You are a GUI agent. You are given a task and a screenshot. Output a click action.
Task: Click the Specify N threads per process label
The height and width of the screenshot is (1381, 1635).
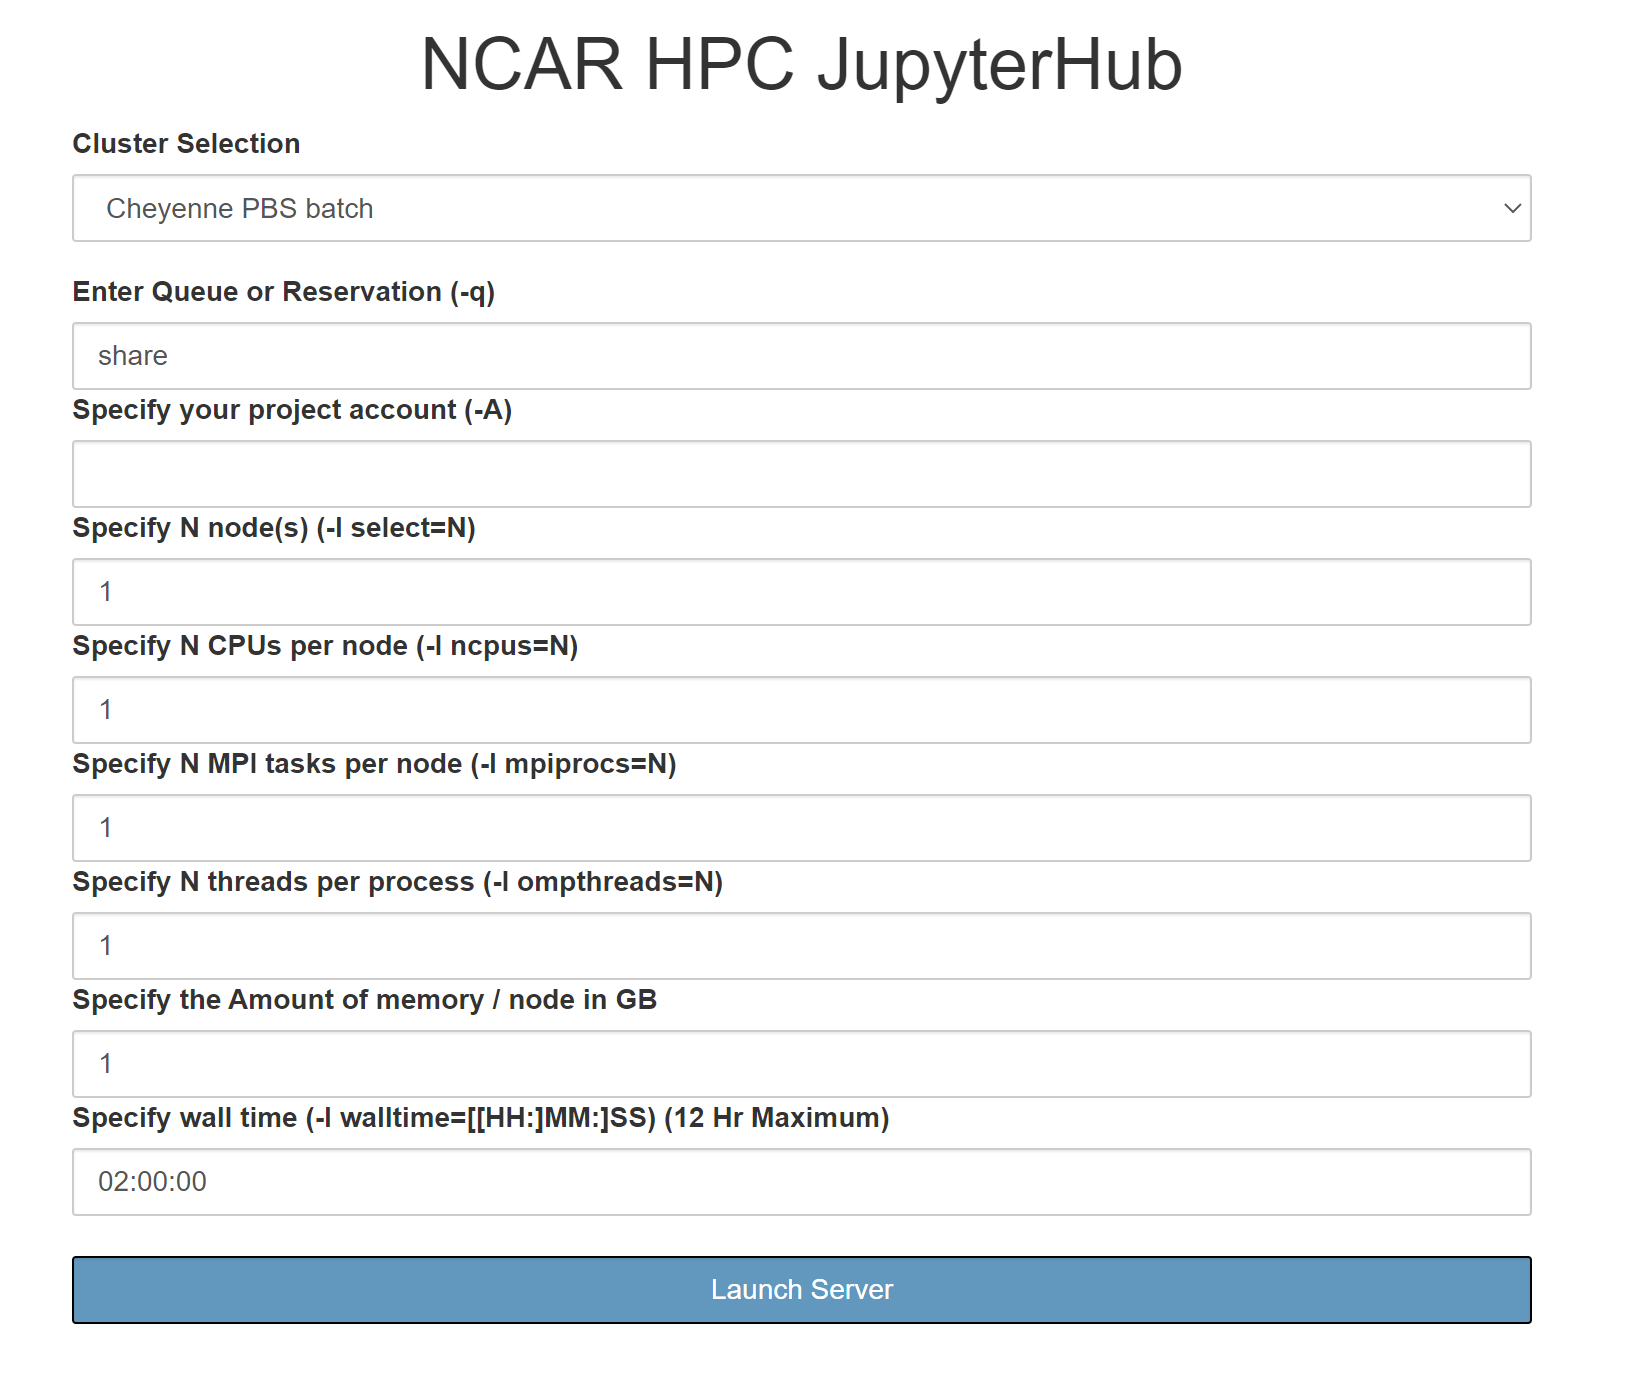[397, 882]
